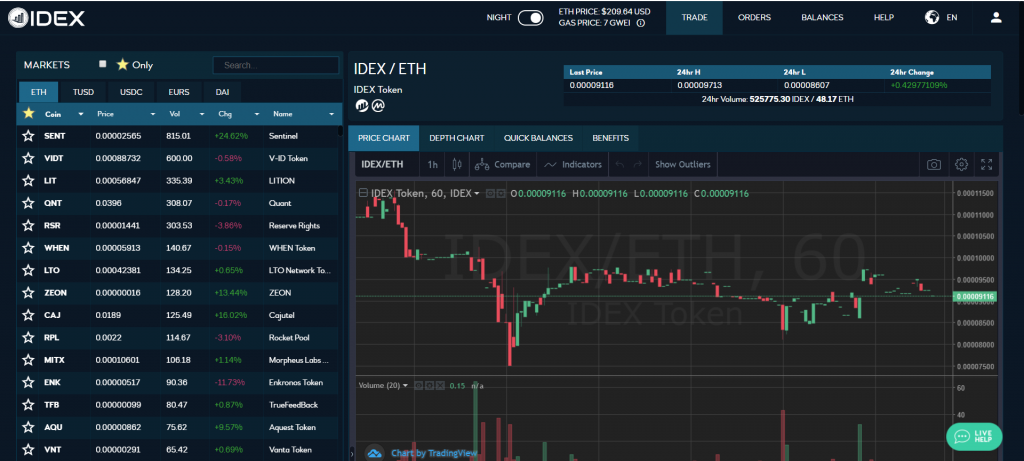Check the starred Only checkbox
The height and width of the screenshot is (461, 1024).
click(103, 64)
